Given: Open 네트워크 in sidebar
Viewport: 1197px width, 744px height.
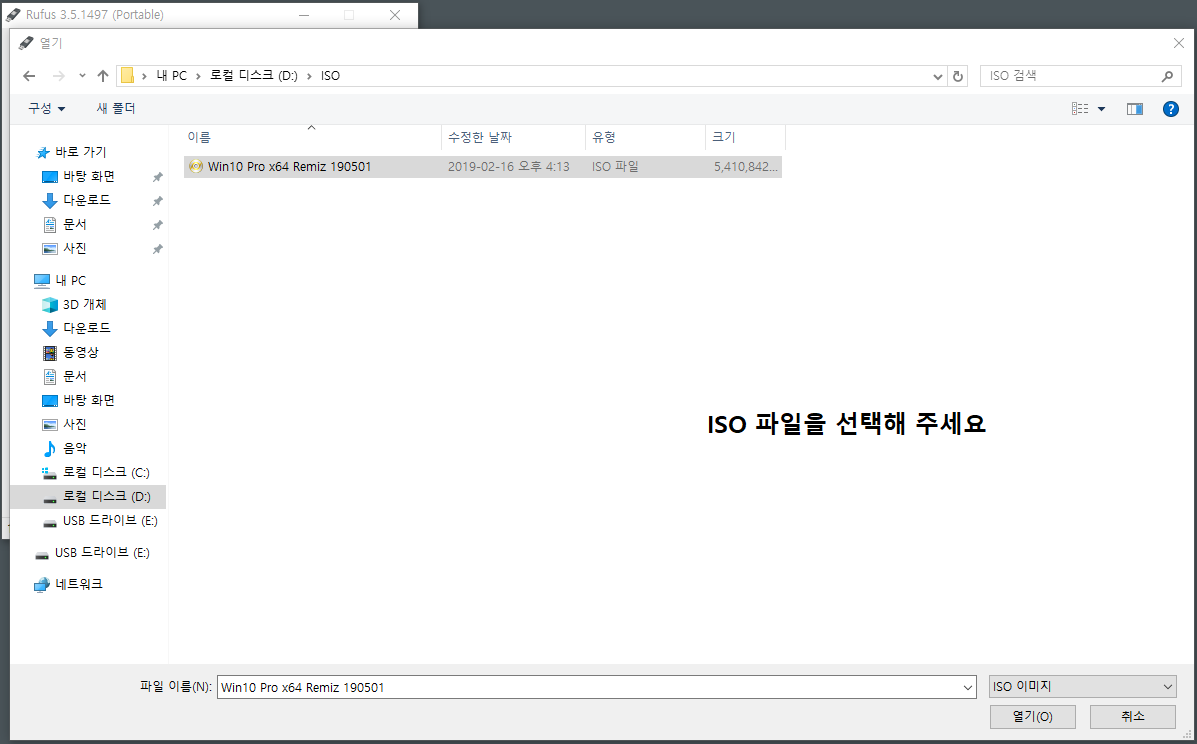Looking at the screenshot, I should pos(78,585).
